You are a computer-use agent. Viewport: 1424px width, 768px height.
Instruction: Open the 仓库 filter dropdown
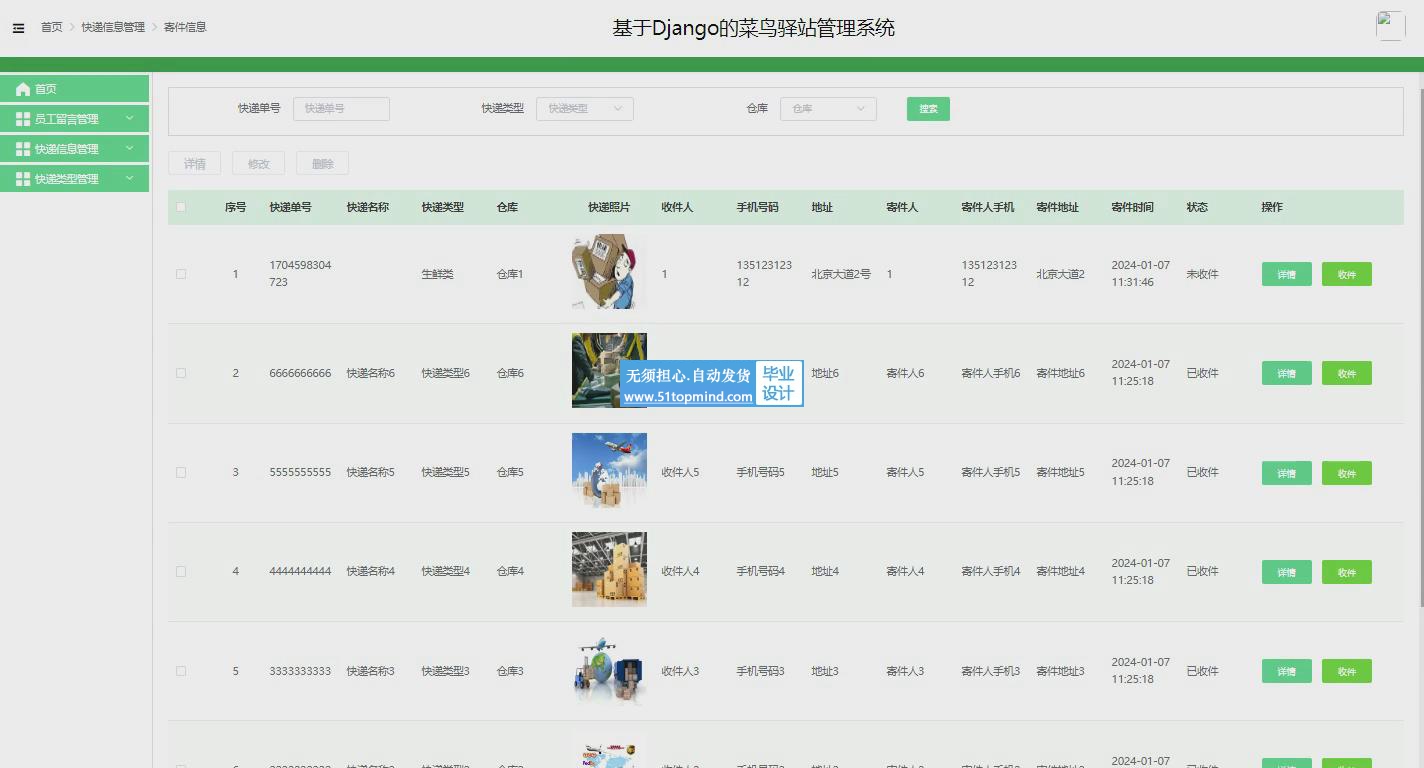(x=828, y=109)
